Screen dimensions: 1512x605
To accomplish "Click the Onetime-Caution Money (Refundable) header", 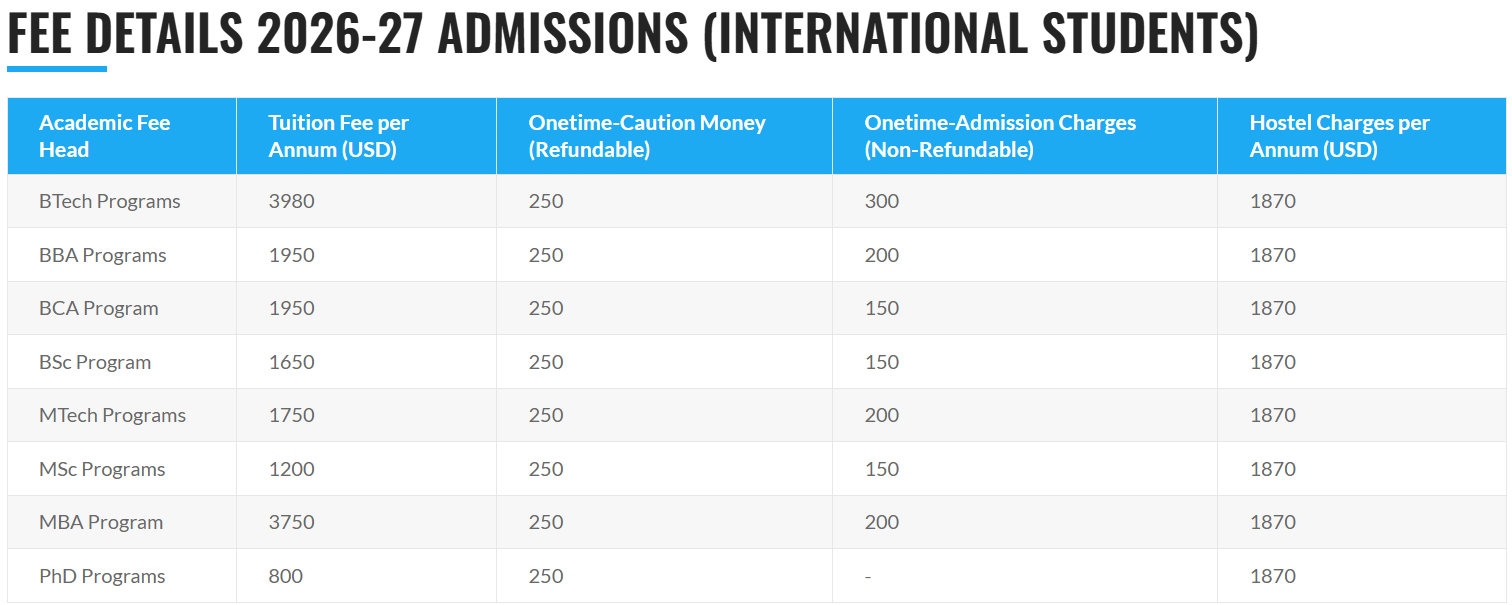I will pyautogui.click(x=647, y=136).
